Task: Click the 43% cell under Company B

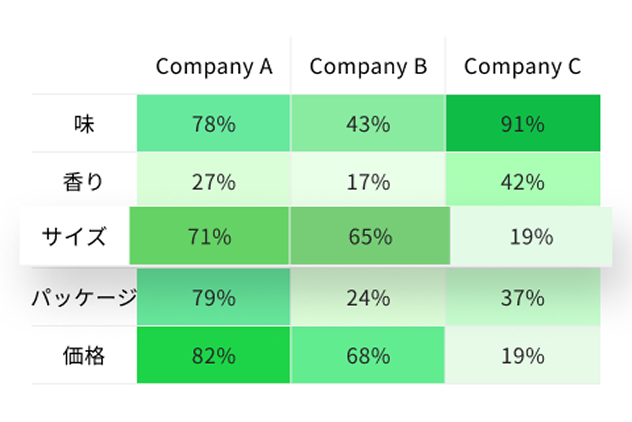Action: point(368,124)
